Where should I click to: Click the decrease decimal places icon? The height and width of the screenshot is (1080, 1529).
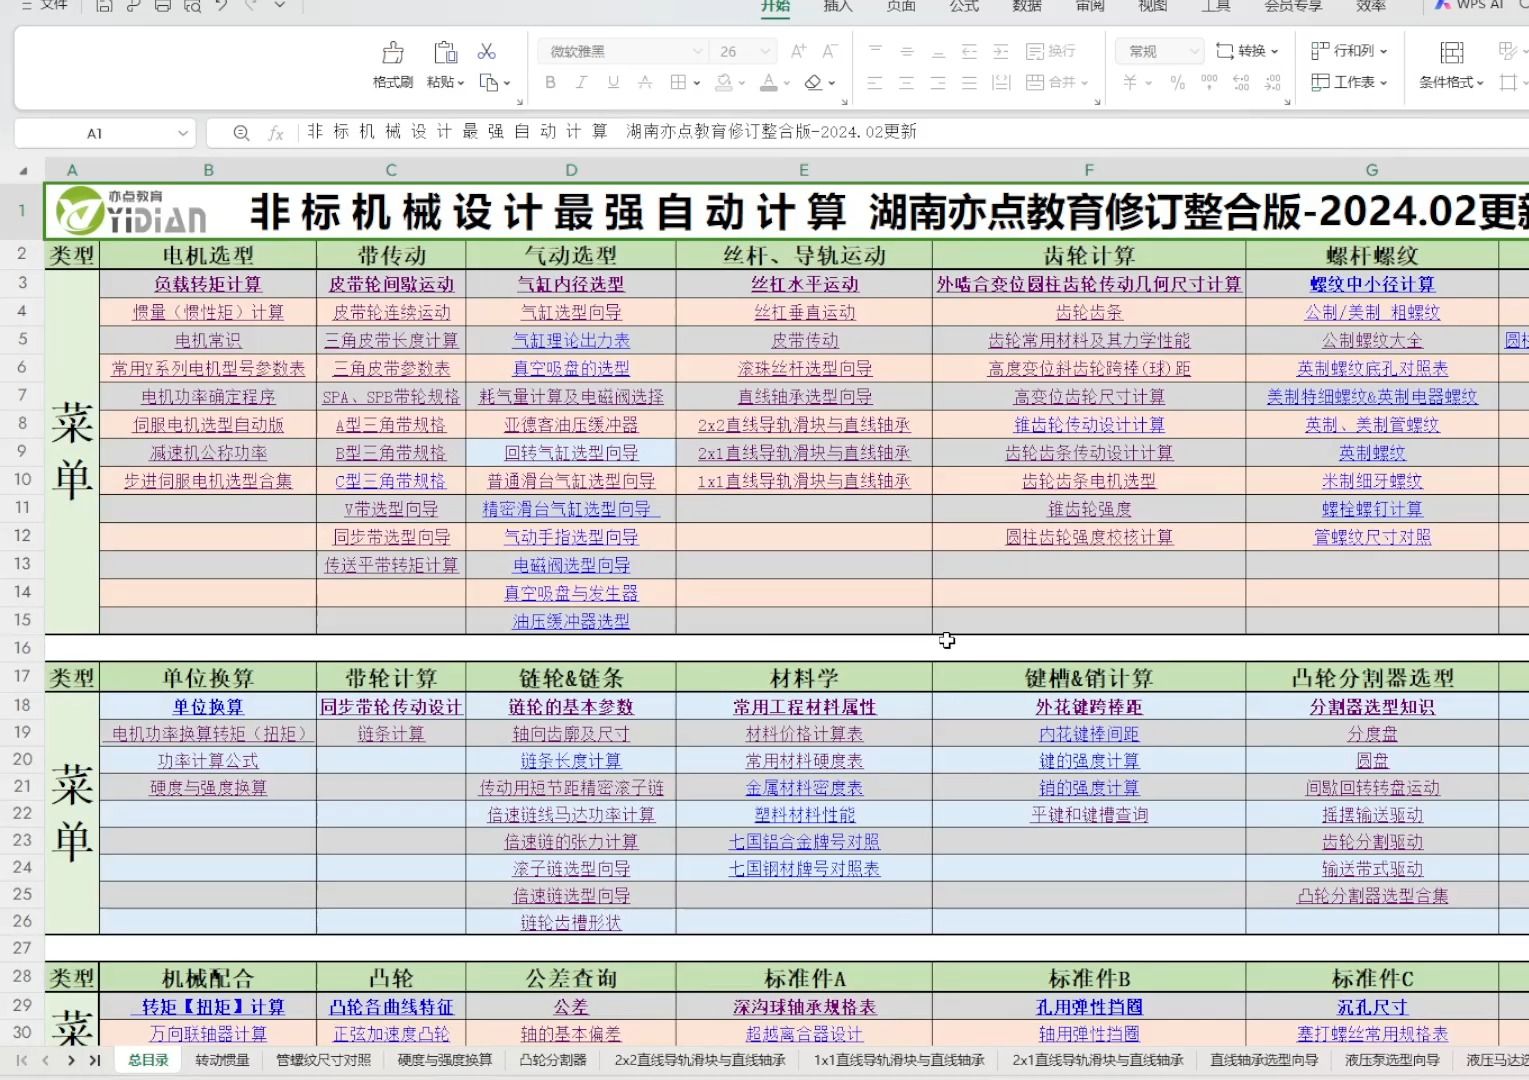(x=1273, y=83)
